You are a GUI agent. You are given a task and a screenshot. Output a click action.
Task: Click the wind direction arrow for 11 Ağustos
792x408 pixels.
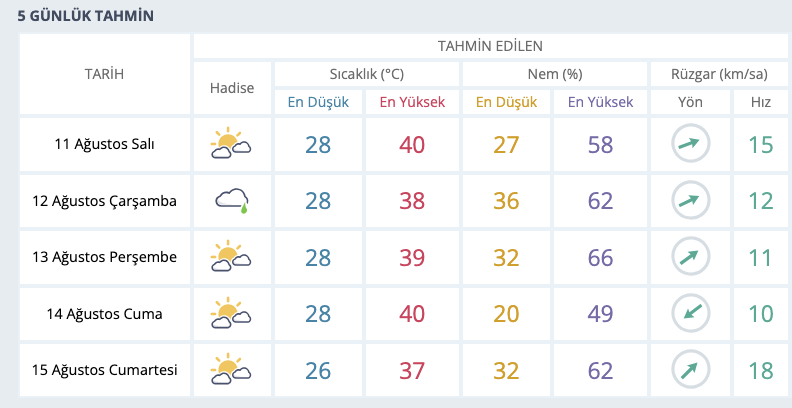(690, 143)
